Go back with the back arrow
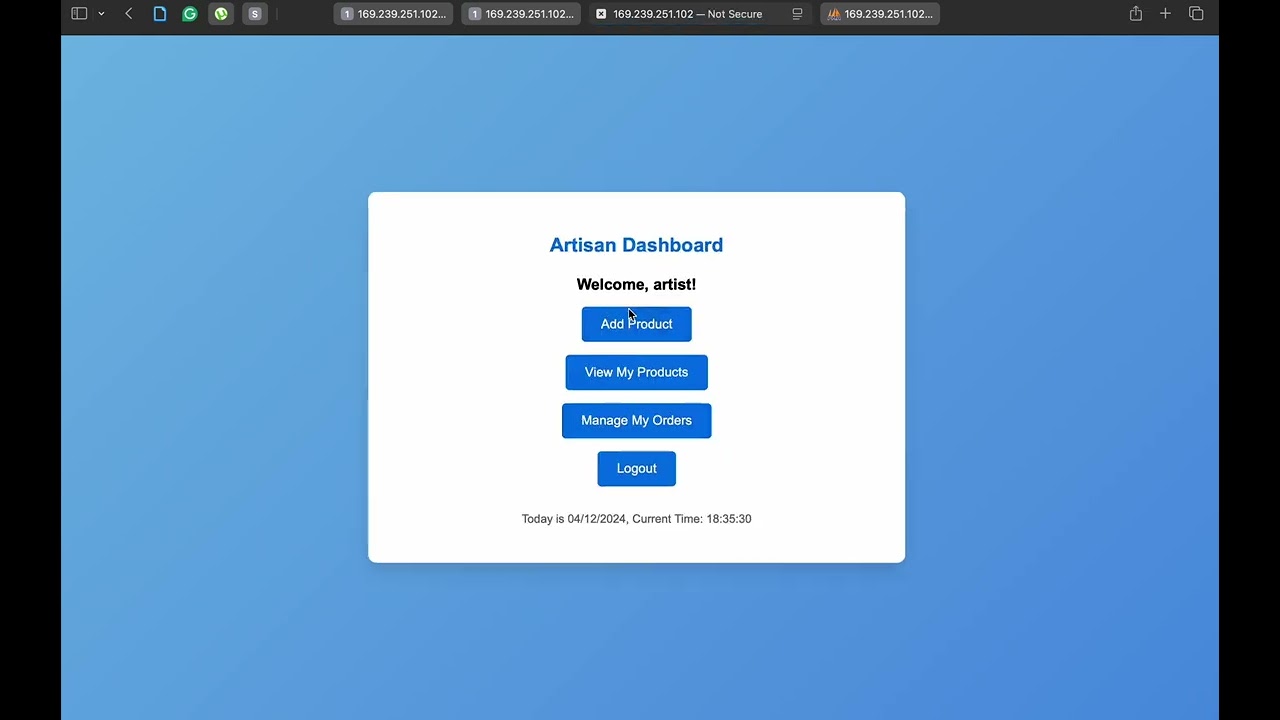The image size is (1280, 720). 128,14
